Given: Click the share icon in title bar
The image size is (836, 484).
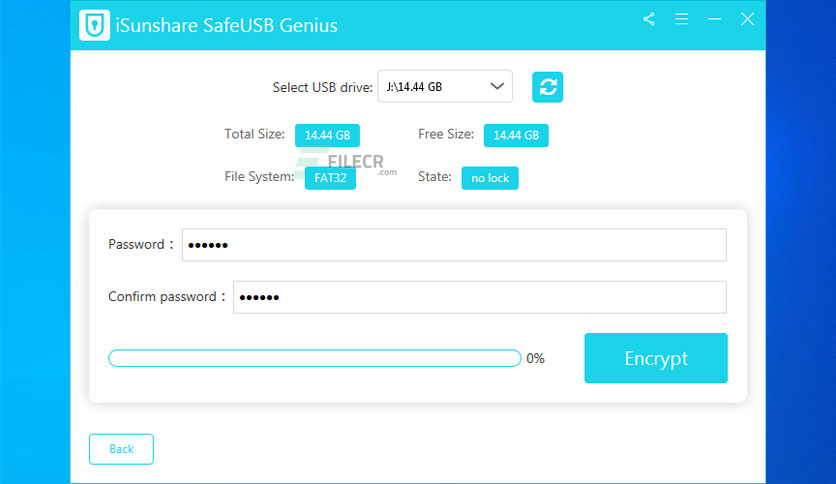Looking at the screenshot, I should [x=649, y=19].
